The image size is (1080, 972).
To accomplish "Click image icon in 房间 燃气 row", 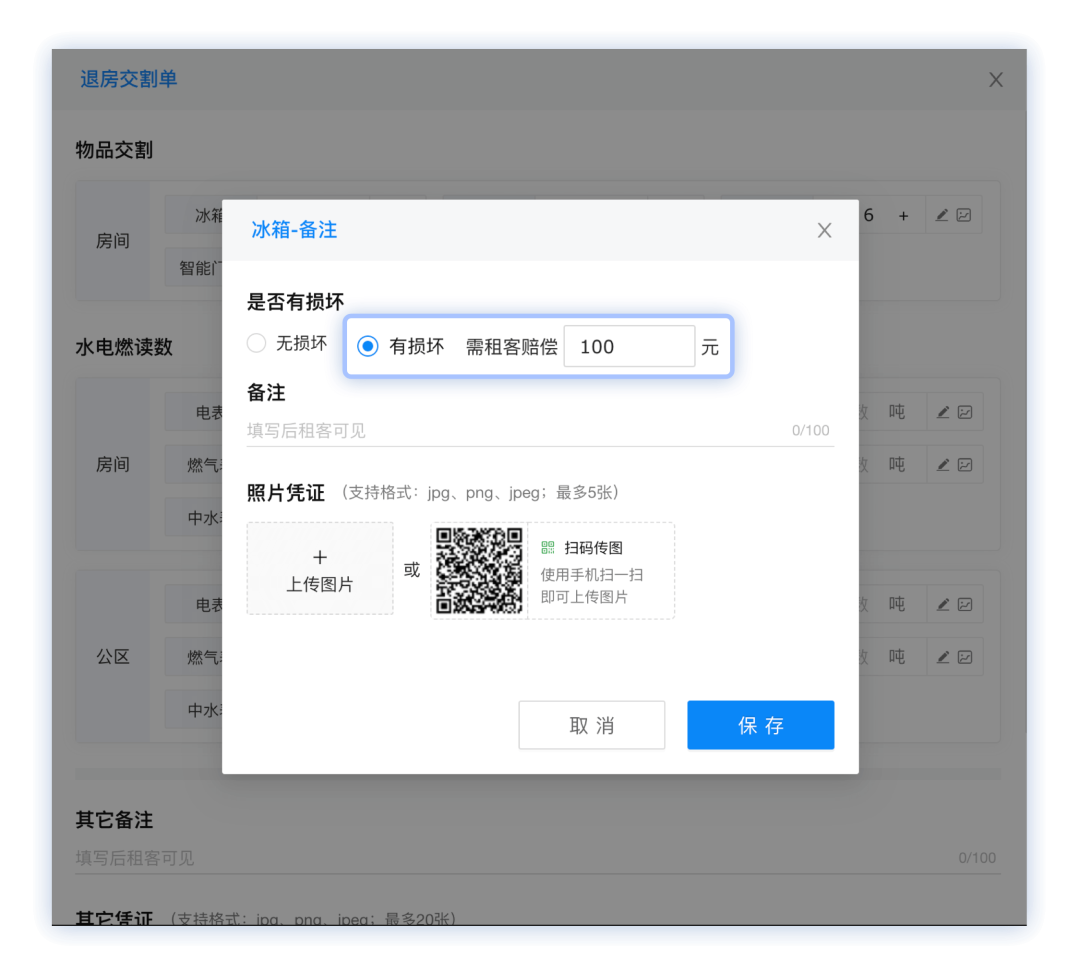I will [965, 464].
